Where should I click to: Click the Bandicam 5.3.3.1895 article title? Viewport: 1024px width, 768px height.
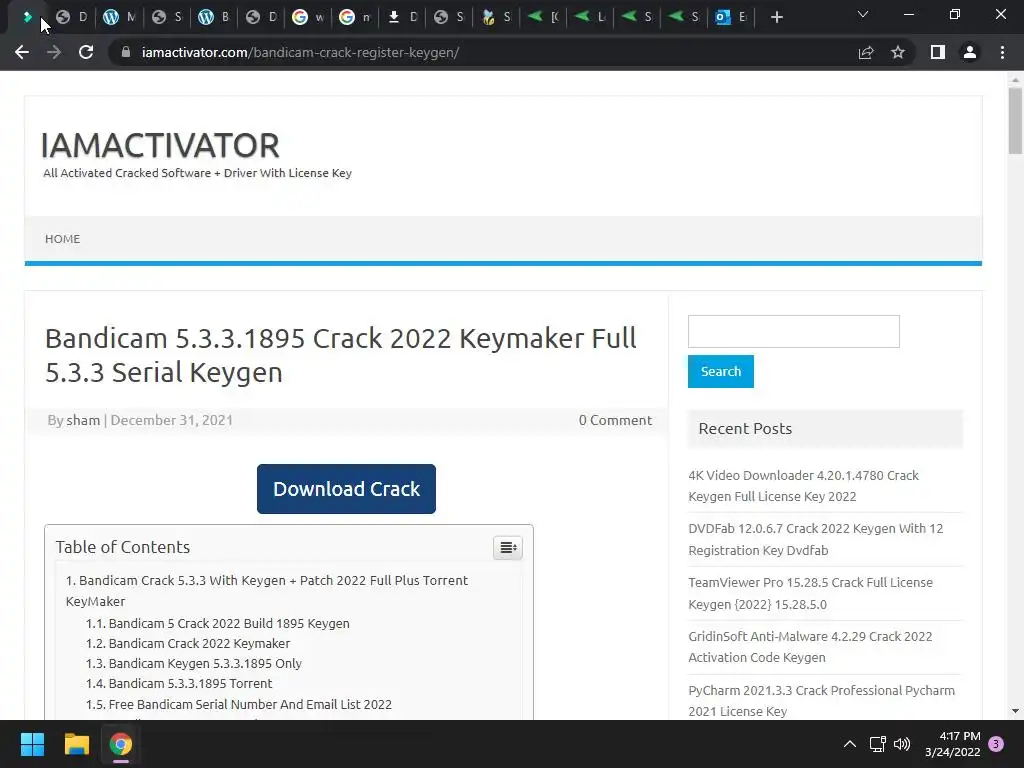point(340,355)
